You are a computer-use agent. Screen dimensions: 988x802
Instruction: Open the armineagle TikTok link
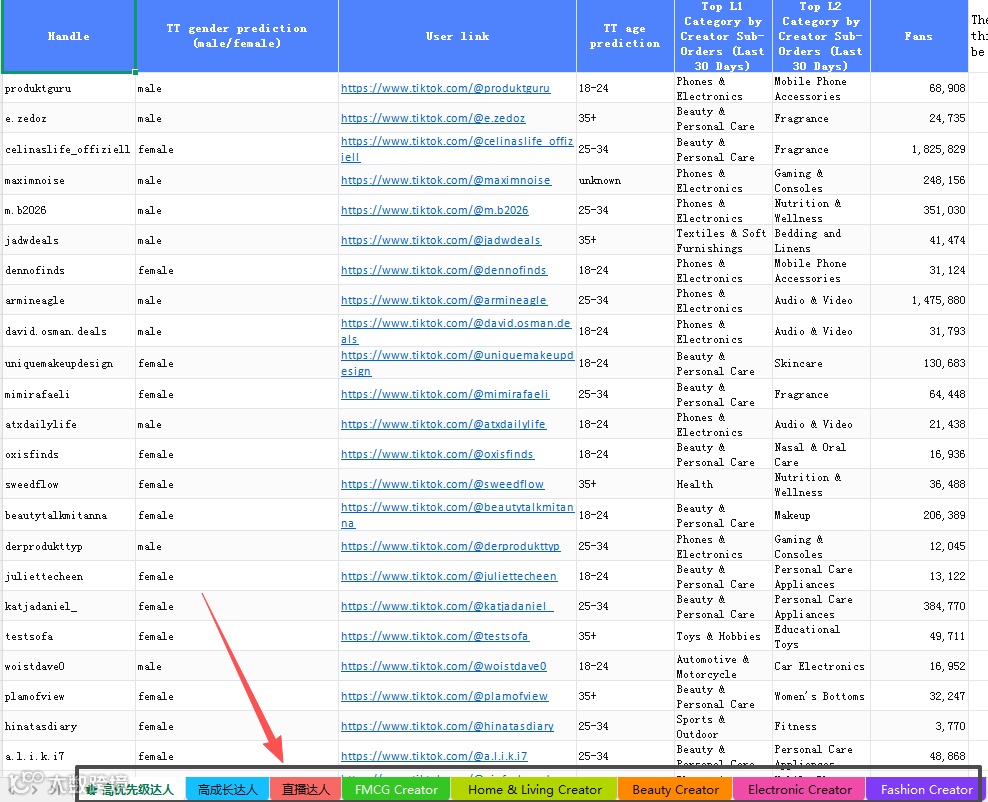coord(444,300)
